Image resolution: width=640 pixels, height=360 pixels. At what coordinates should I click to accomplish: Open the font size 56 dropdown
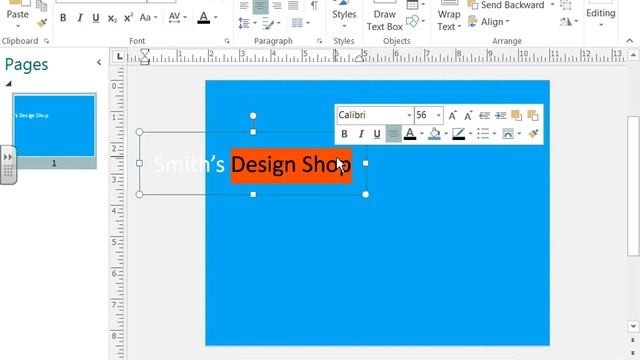[x=438, y=116]
